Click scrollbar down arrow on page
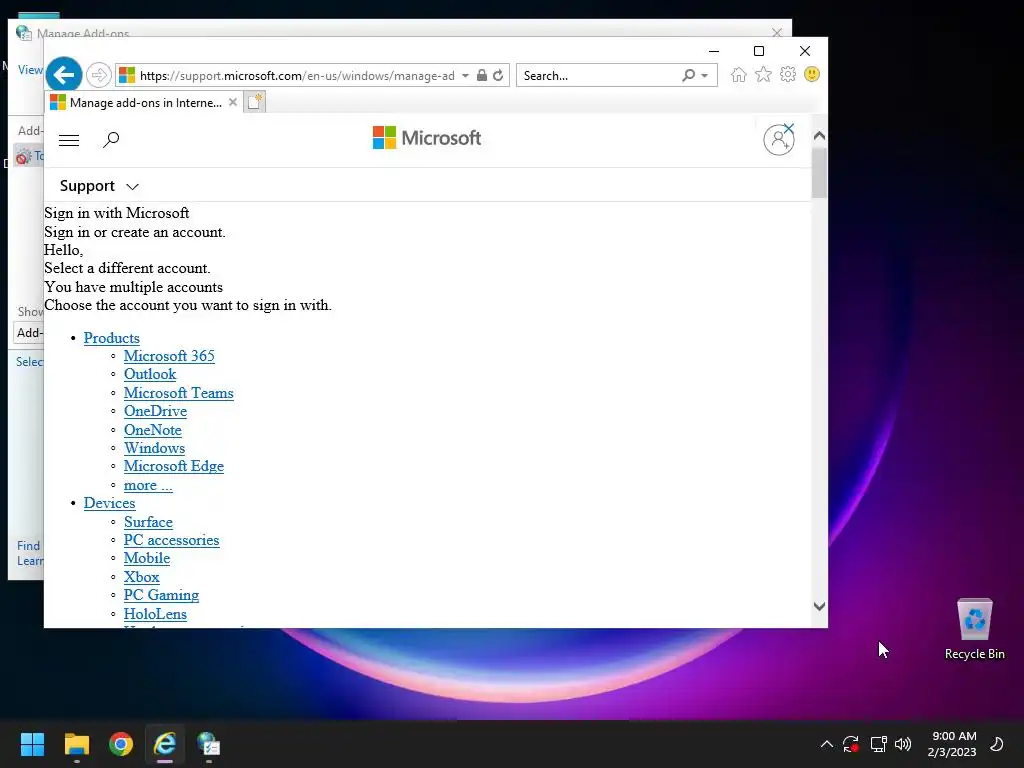This screenshot has height=768, width=1024. 820,607
